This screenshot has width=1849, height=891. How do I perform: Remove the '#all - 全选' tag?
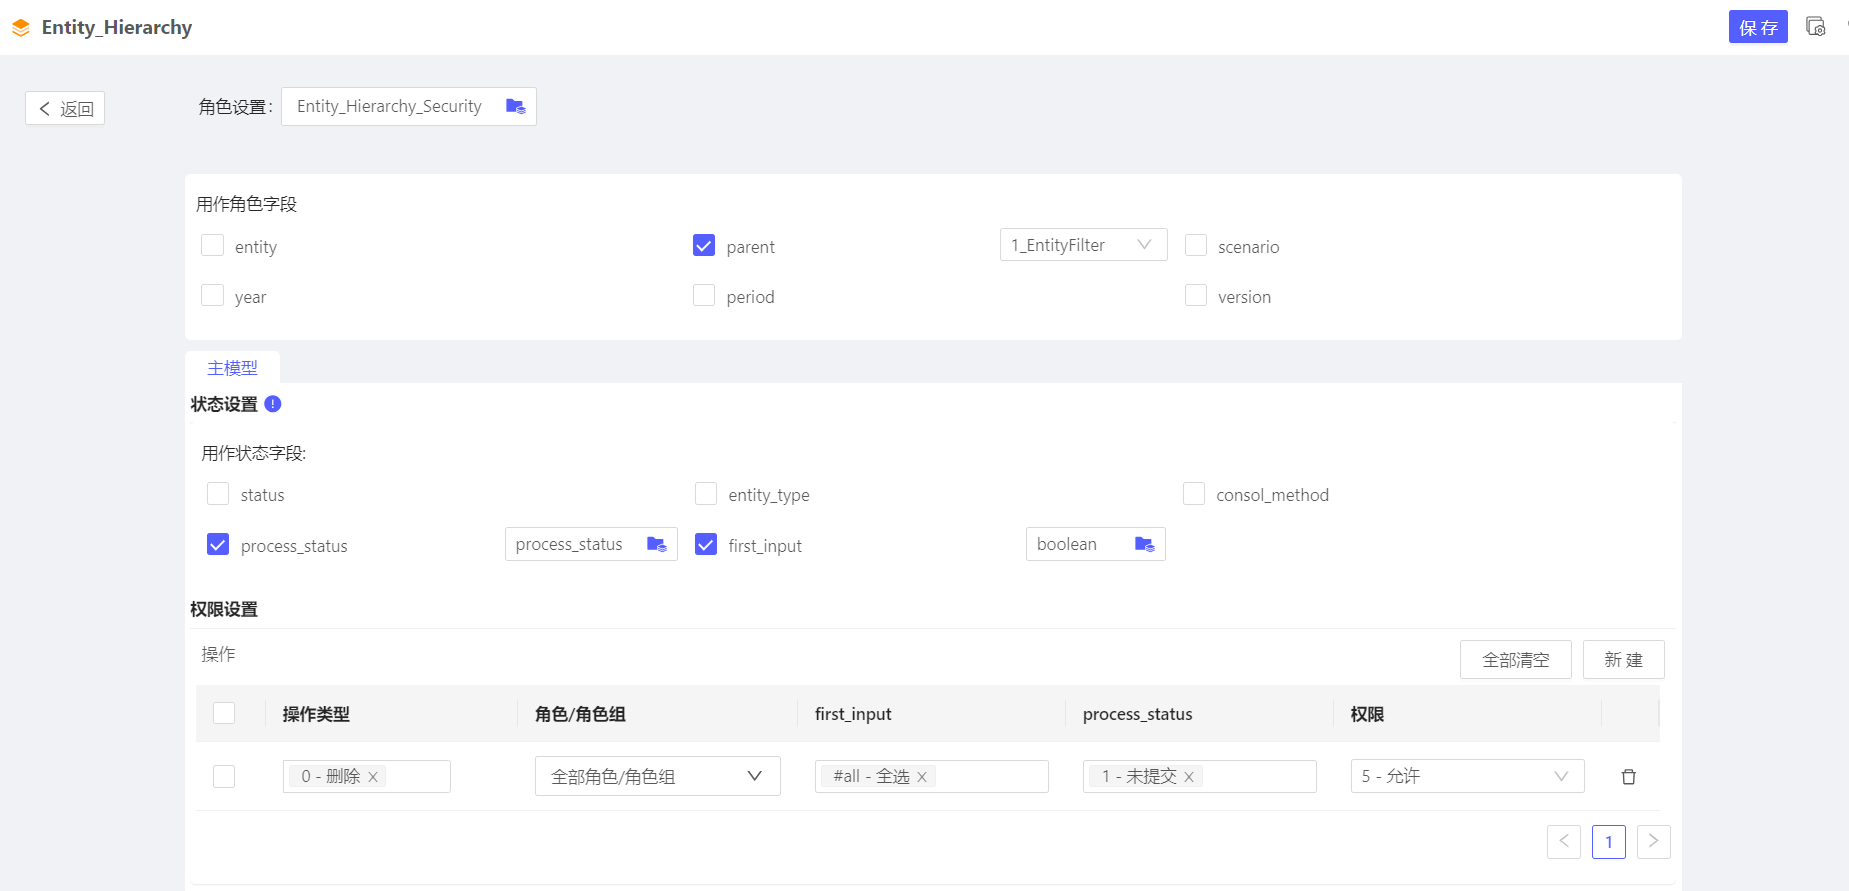point(922,777)
